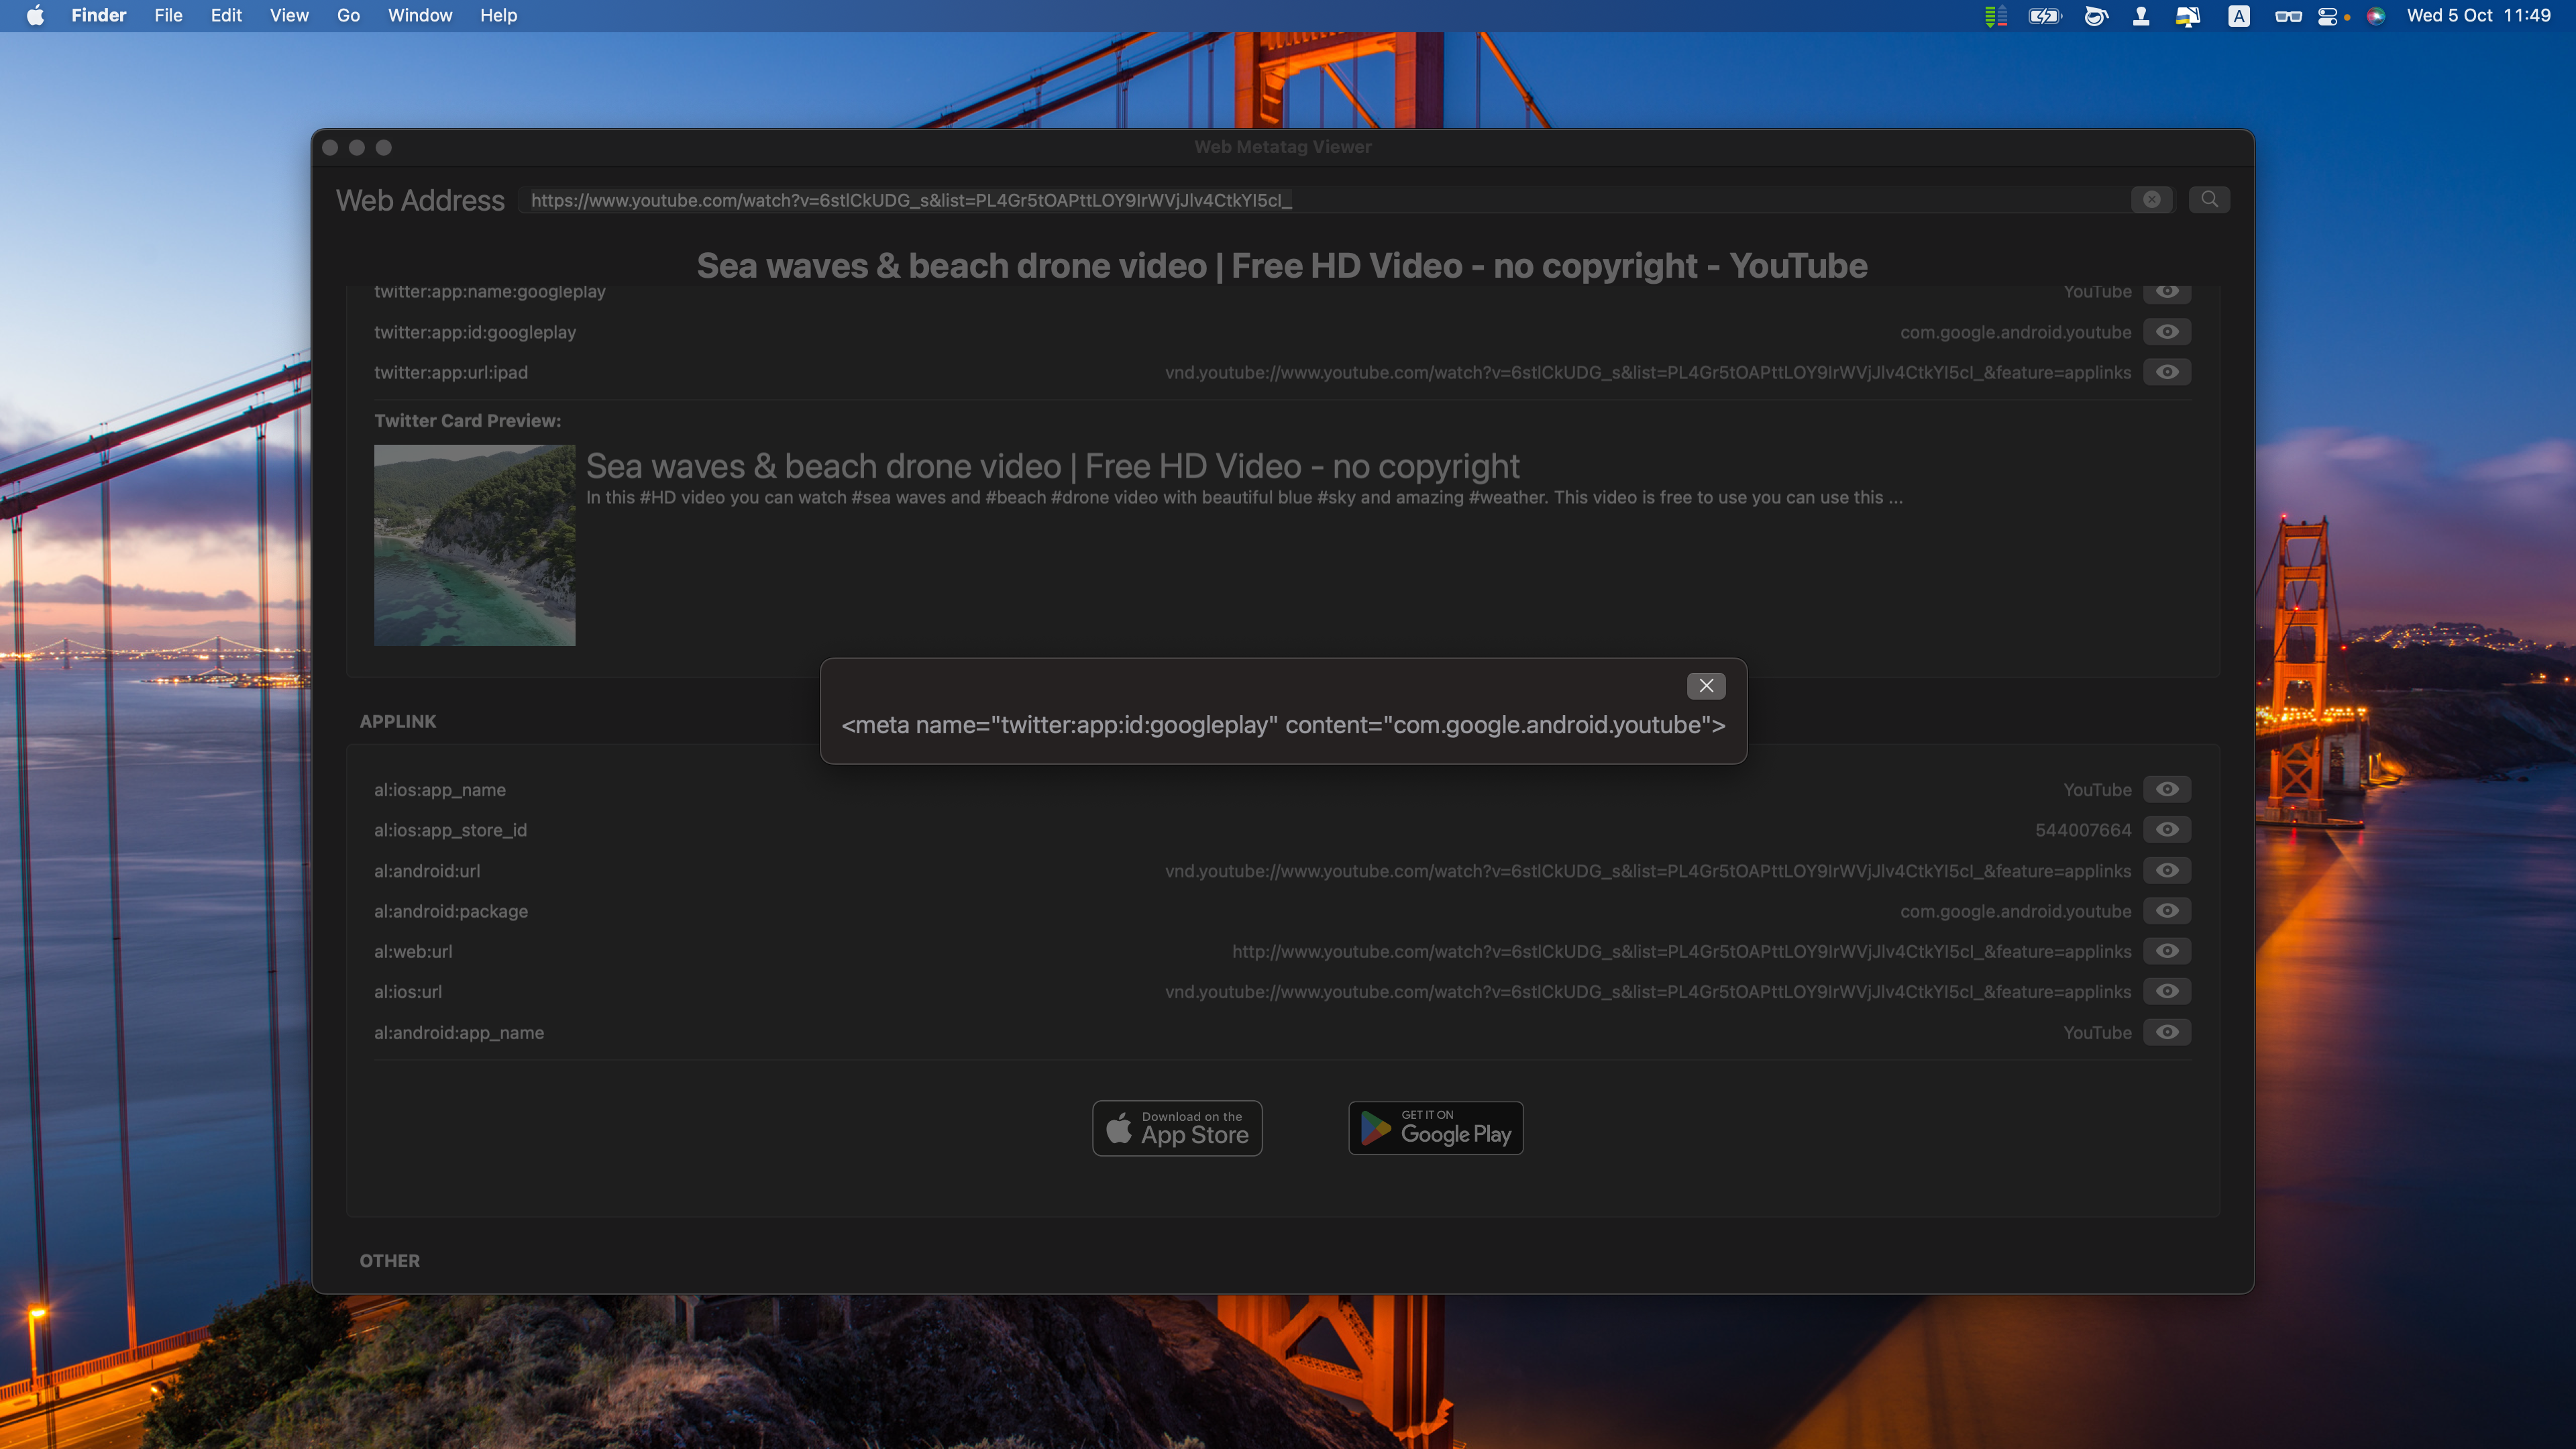Click the Twitter card preview thumbnail
This screenshot has width=2576, height=1449.
click(474, 545)
